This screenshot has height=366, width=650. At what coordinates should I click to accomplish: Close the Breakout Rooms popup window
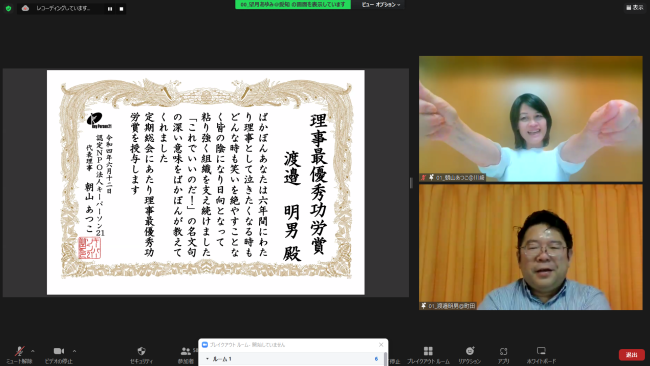click(381, 344)
